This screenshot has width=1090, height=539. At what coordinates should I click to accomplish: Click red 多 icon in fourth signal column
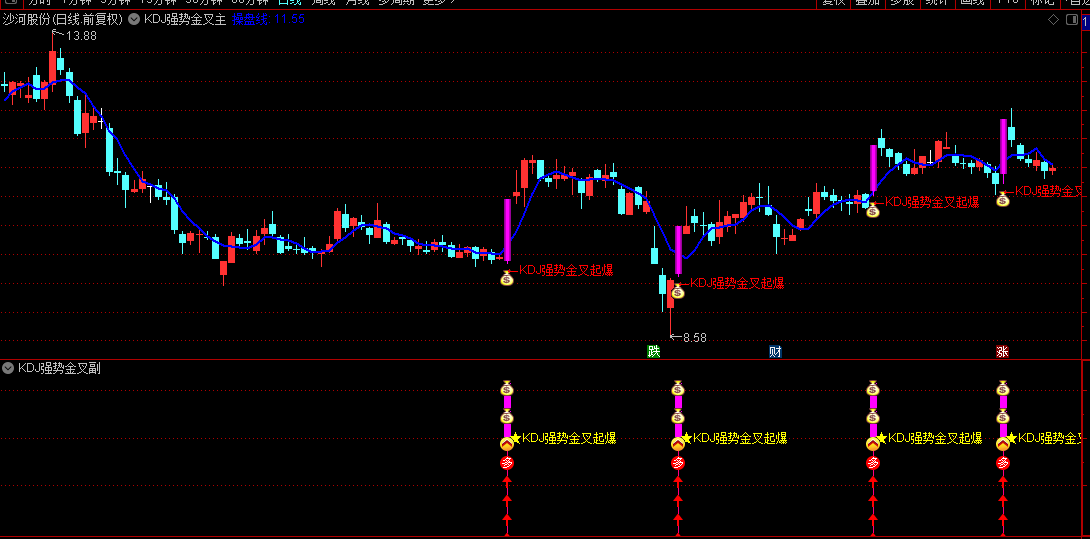click(x=1002, y=462)
